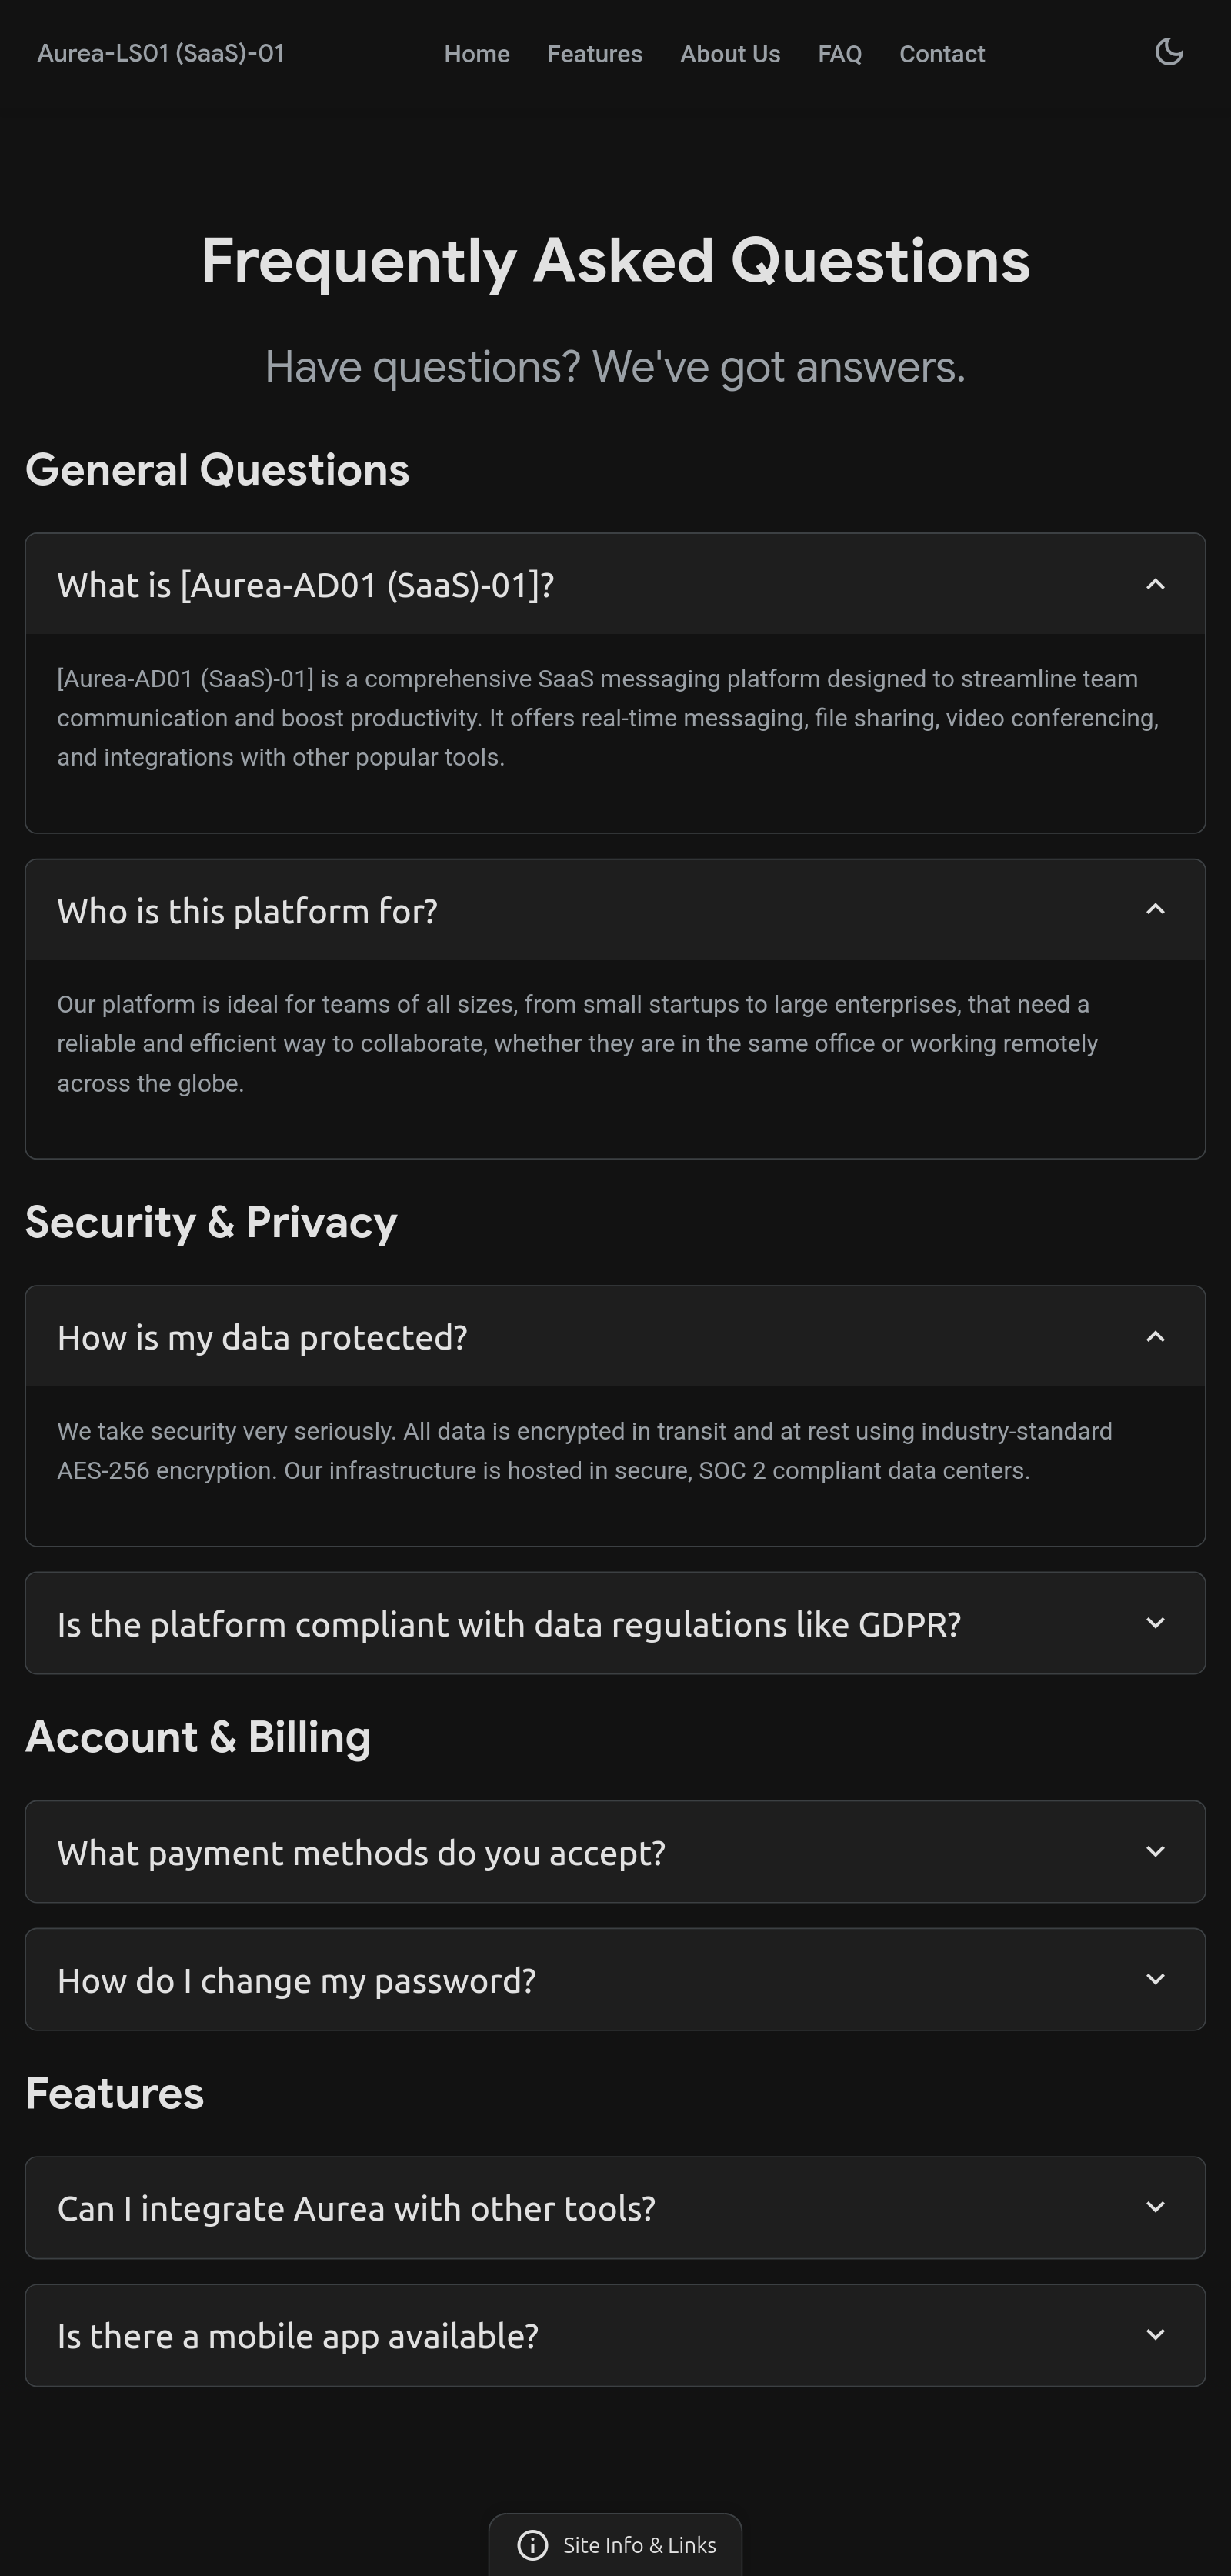Expand 'How do I change my password?' chevron
Image resolution: width=1231 pixels, height=2576 pixels.
coord(1155,1980)
